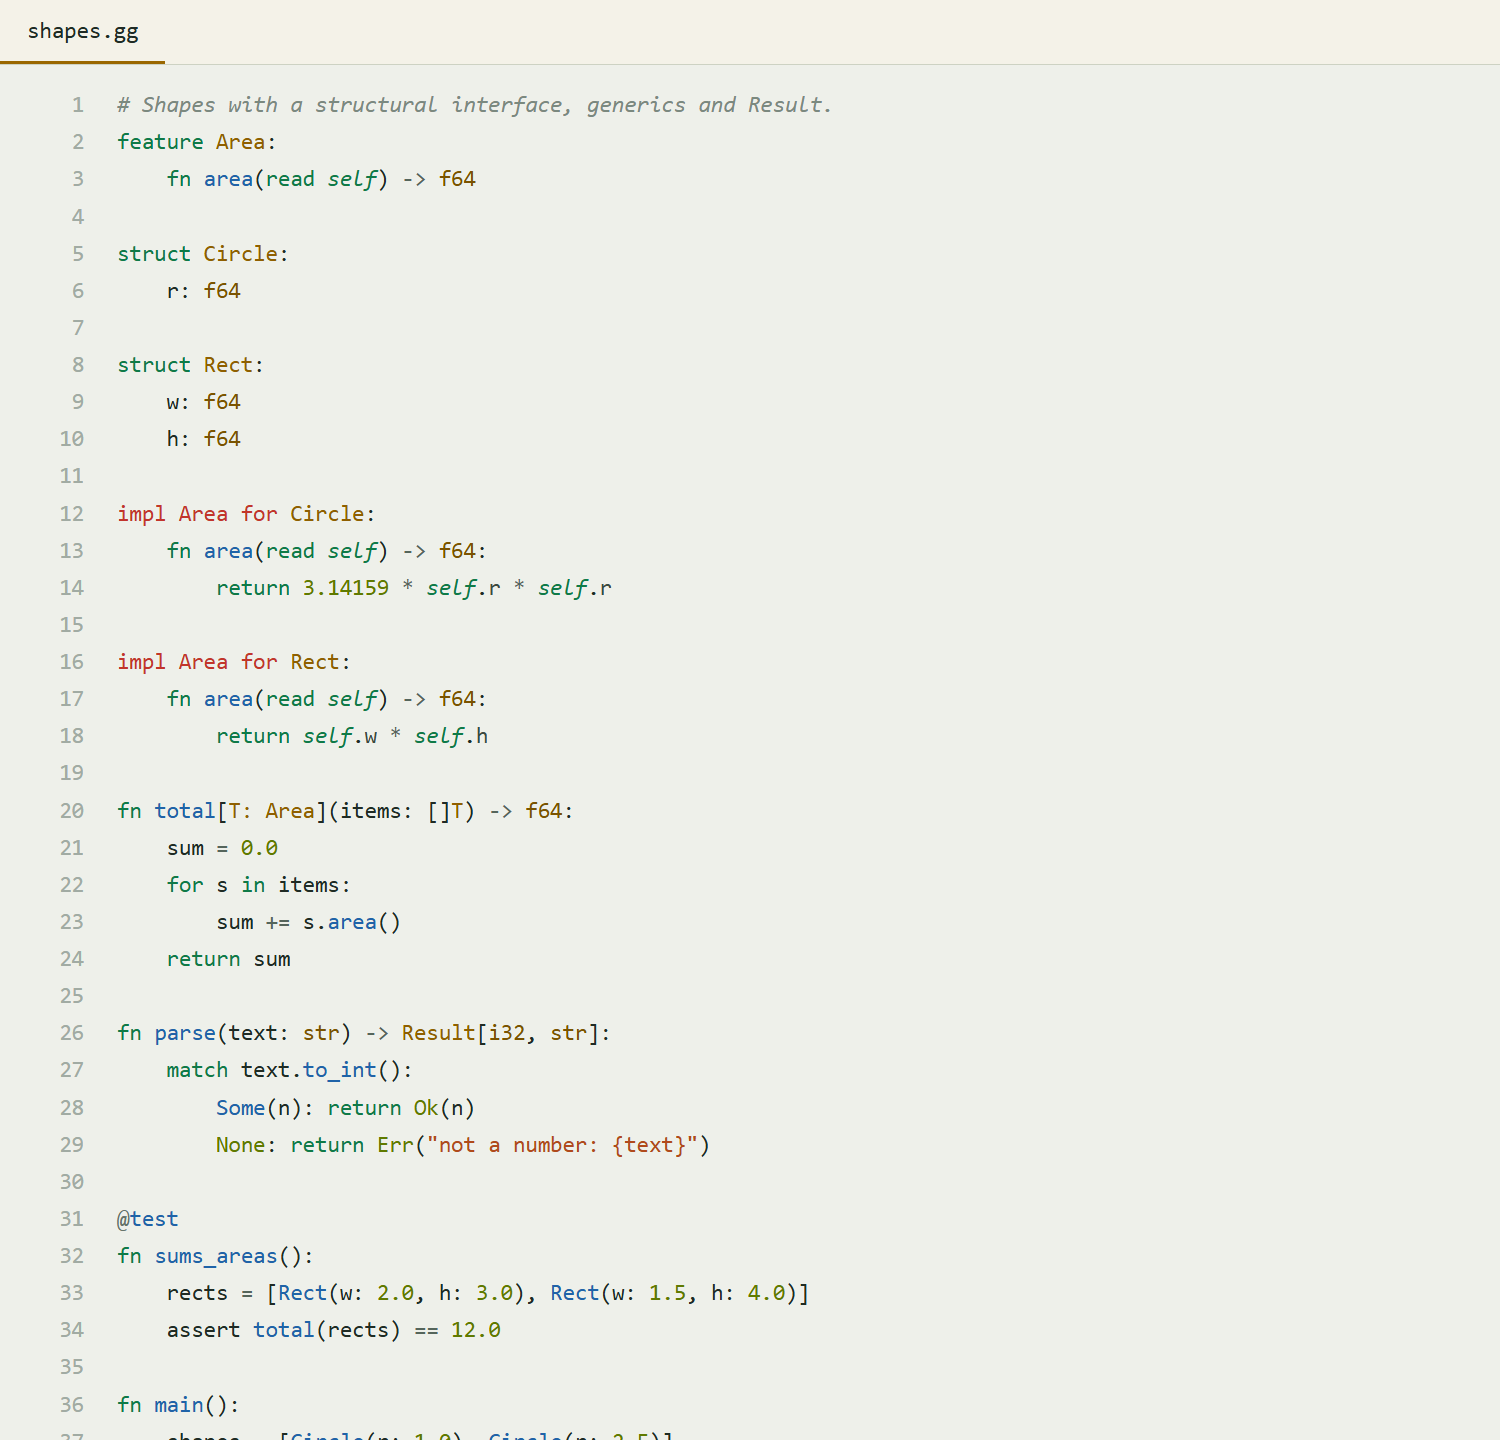The width and height of the screenshot is (1500, 1440).
Task: Click the string "not a number: {text}"
Action: pyautogui.click(x=562, y=1145)
